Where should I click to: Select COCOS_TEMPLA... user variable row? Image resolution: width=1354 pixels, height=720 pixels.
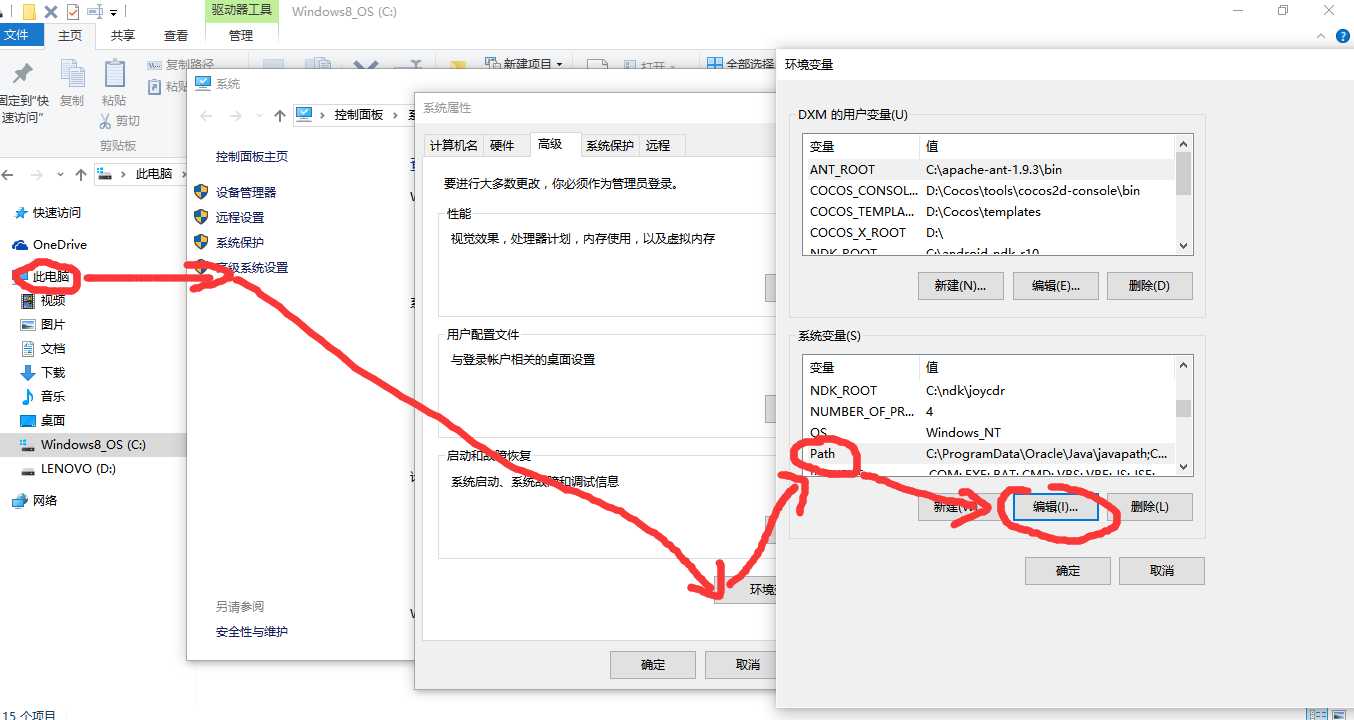coord(989,211)
